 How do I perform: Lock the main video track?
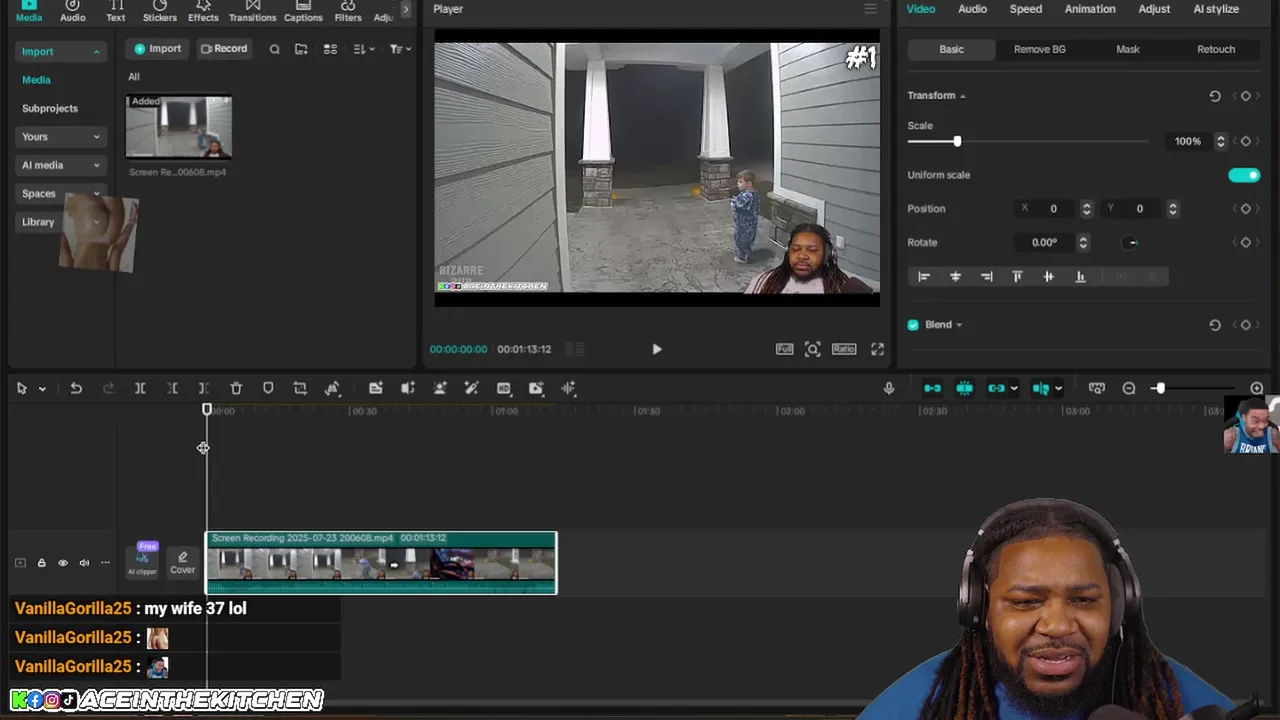pyautogui.click(x=42, y=563)
